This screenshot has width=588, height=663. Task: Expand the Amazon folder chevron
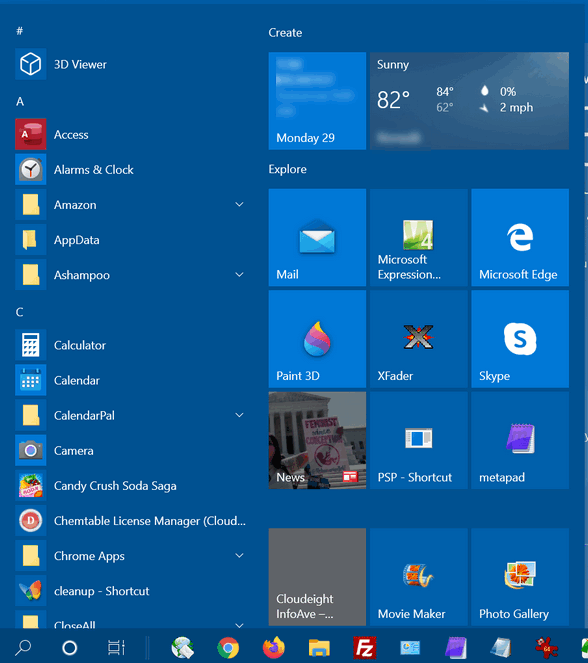click(x=239, y=205)
